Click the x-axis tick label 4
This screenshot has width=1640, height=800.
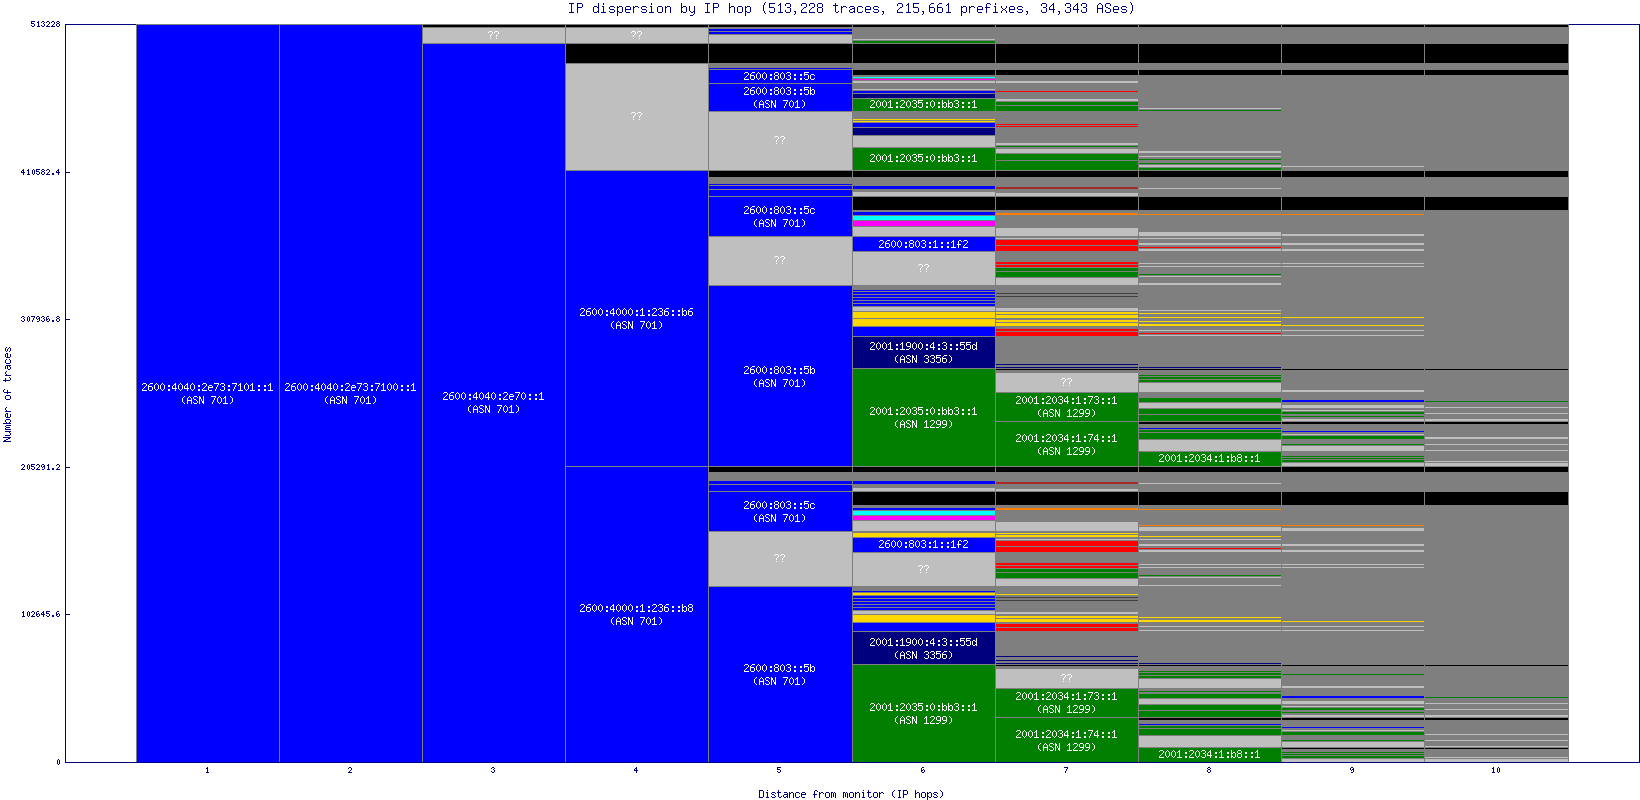pos(636,770)
